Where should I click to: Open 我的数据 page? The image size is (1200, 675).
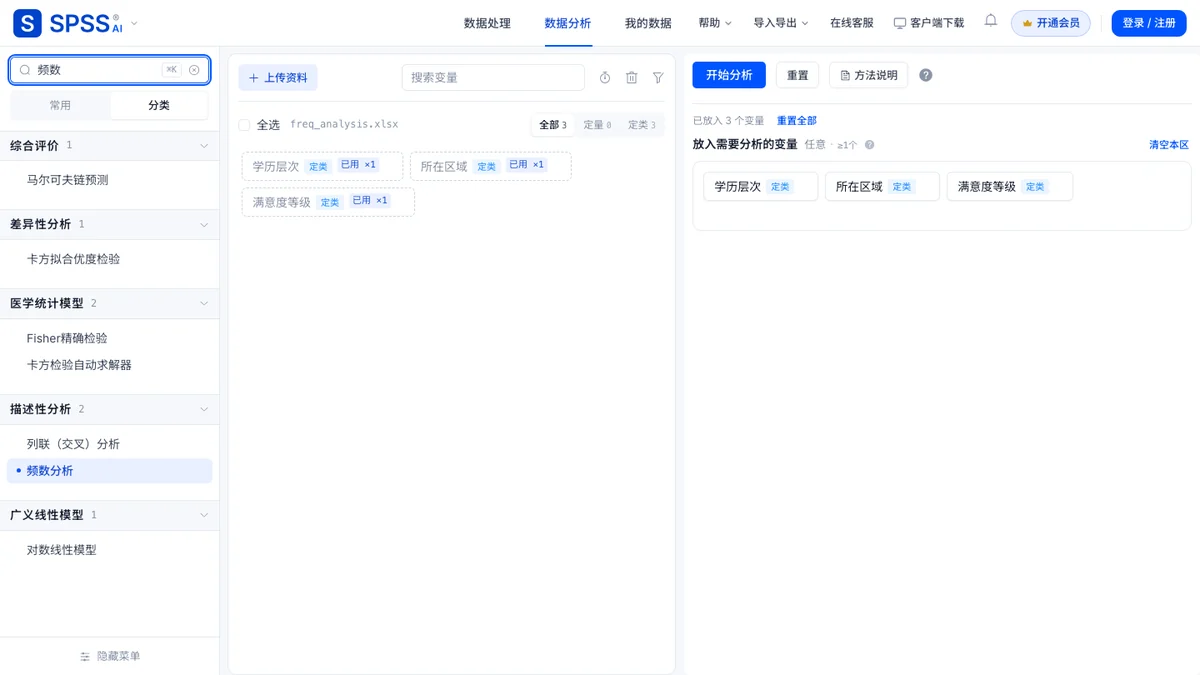tap(648, 23)
